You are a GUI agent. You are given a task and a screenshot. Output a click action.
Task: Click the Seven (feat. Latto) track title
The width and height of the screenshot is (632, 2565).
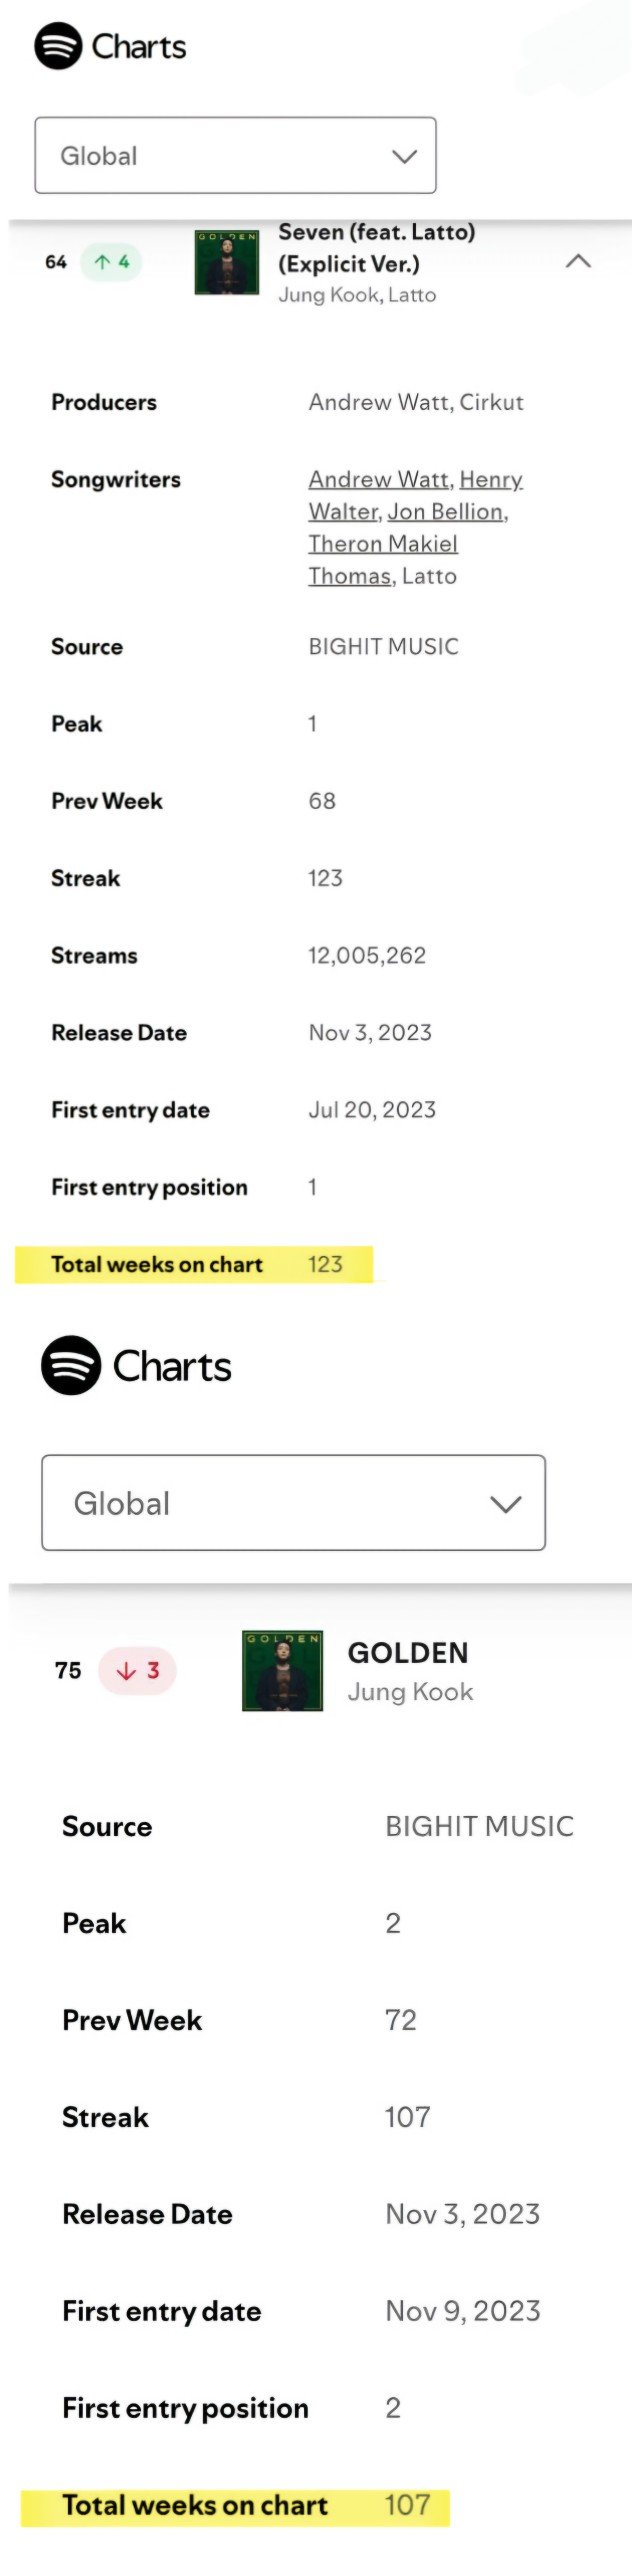coord(376,247)
